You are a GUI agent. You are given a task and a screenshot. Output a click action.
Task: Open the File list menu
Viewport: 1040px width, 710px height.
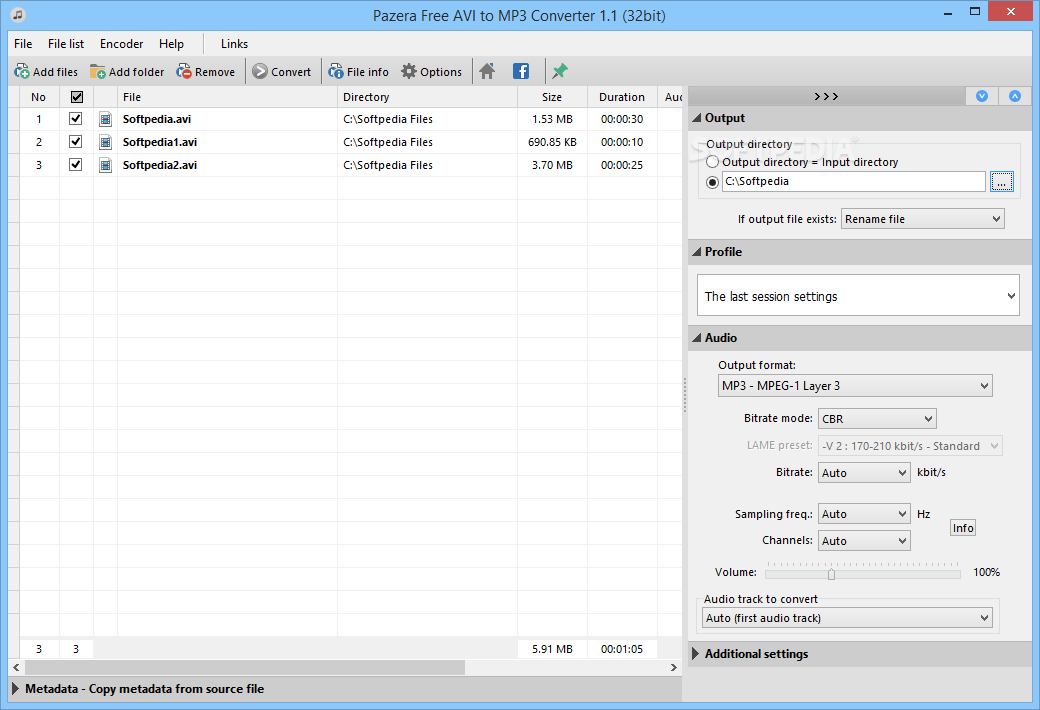[x=66, y=44]
